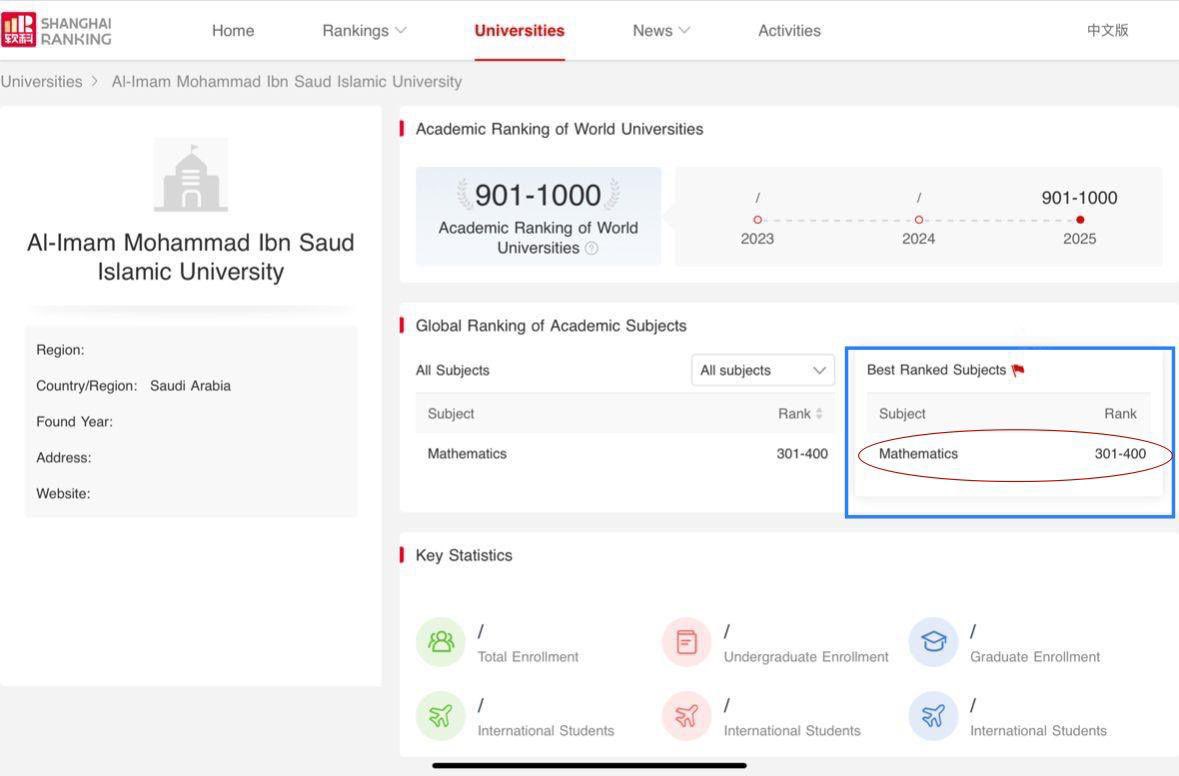This screenshot has height=776, width=1179.
Task: Click the blue International Students airplane icon
Action: click(x=932, y=716)
